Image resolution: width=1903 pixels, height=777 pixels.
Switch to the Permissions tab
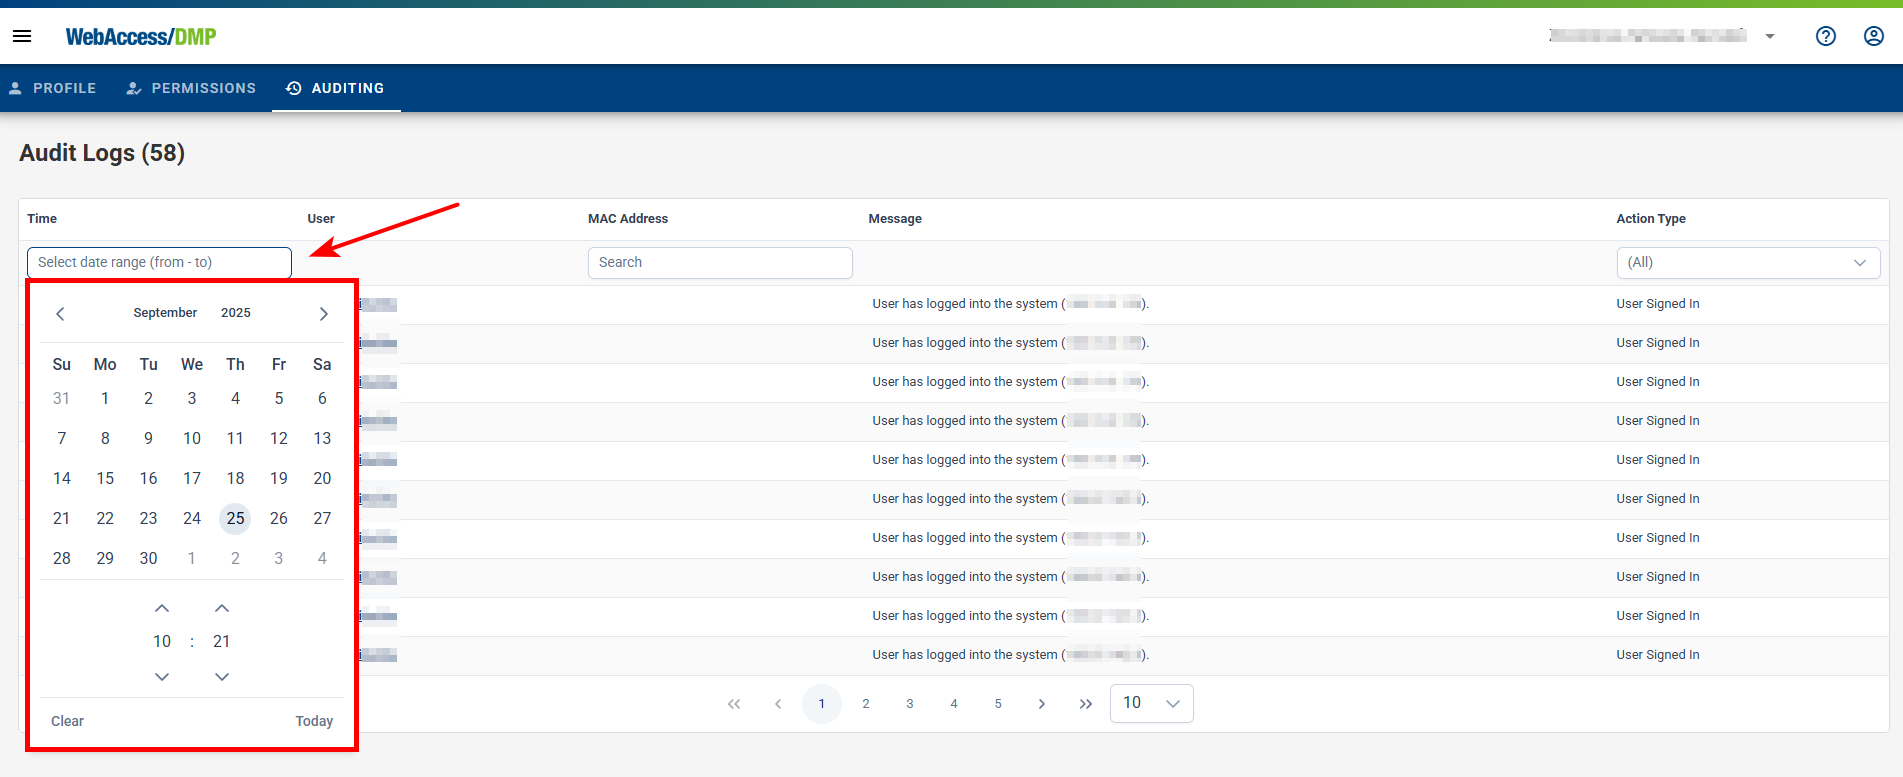[x=191, y=88]
